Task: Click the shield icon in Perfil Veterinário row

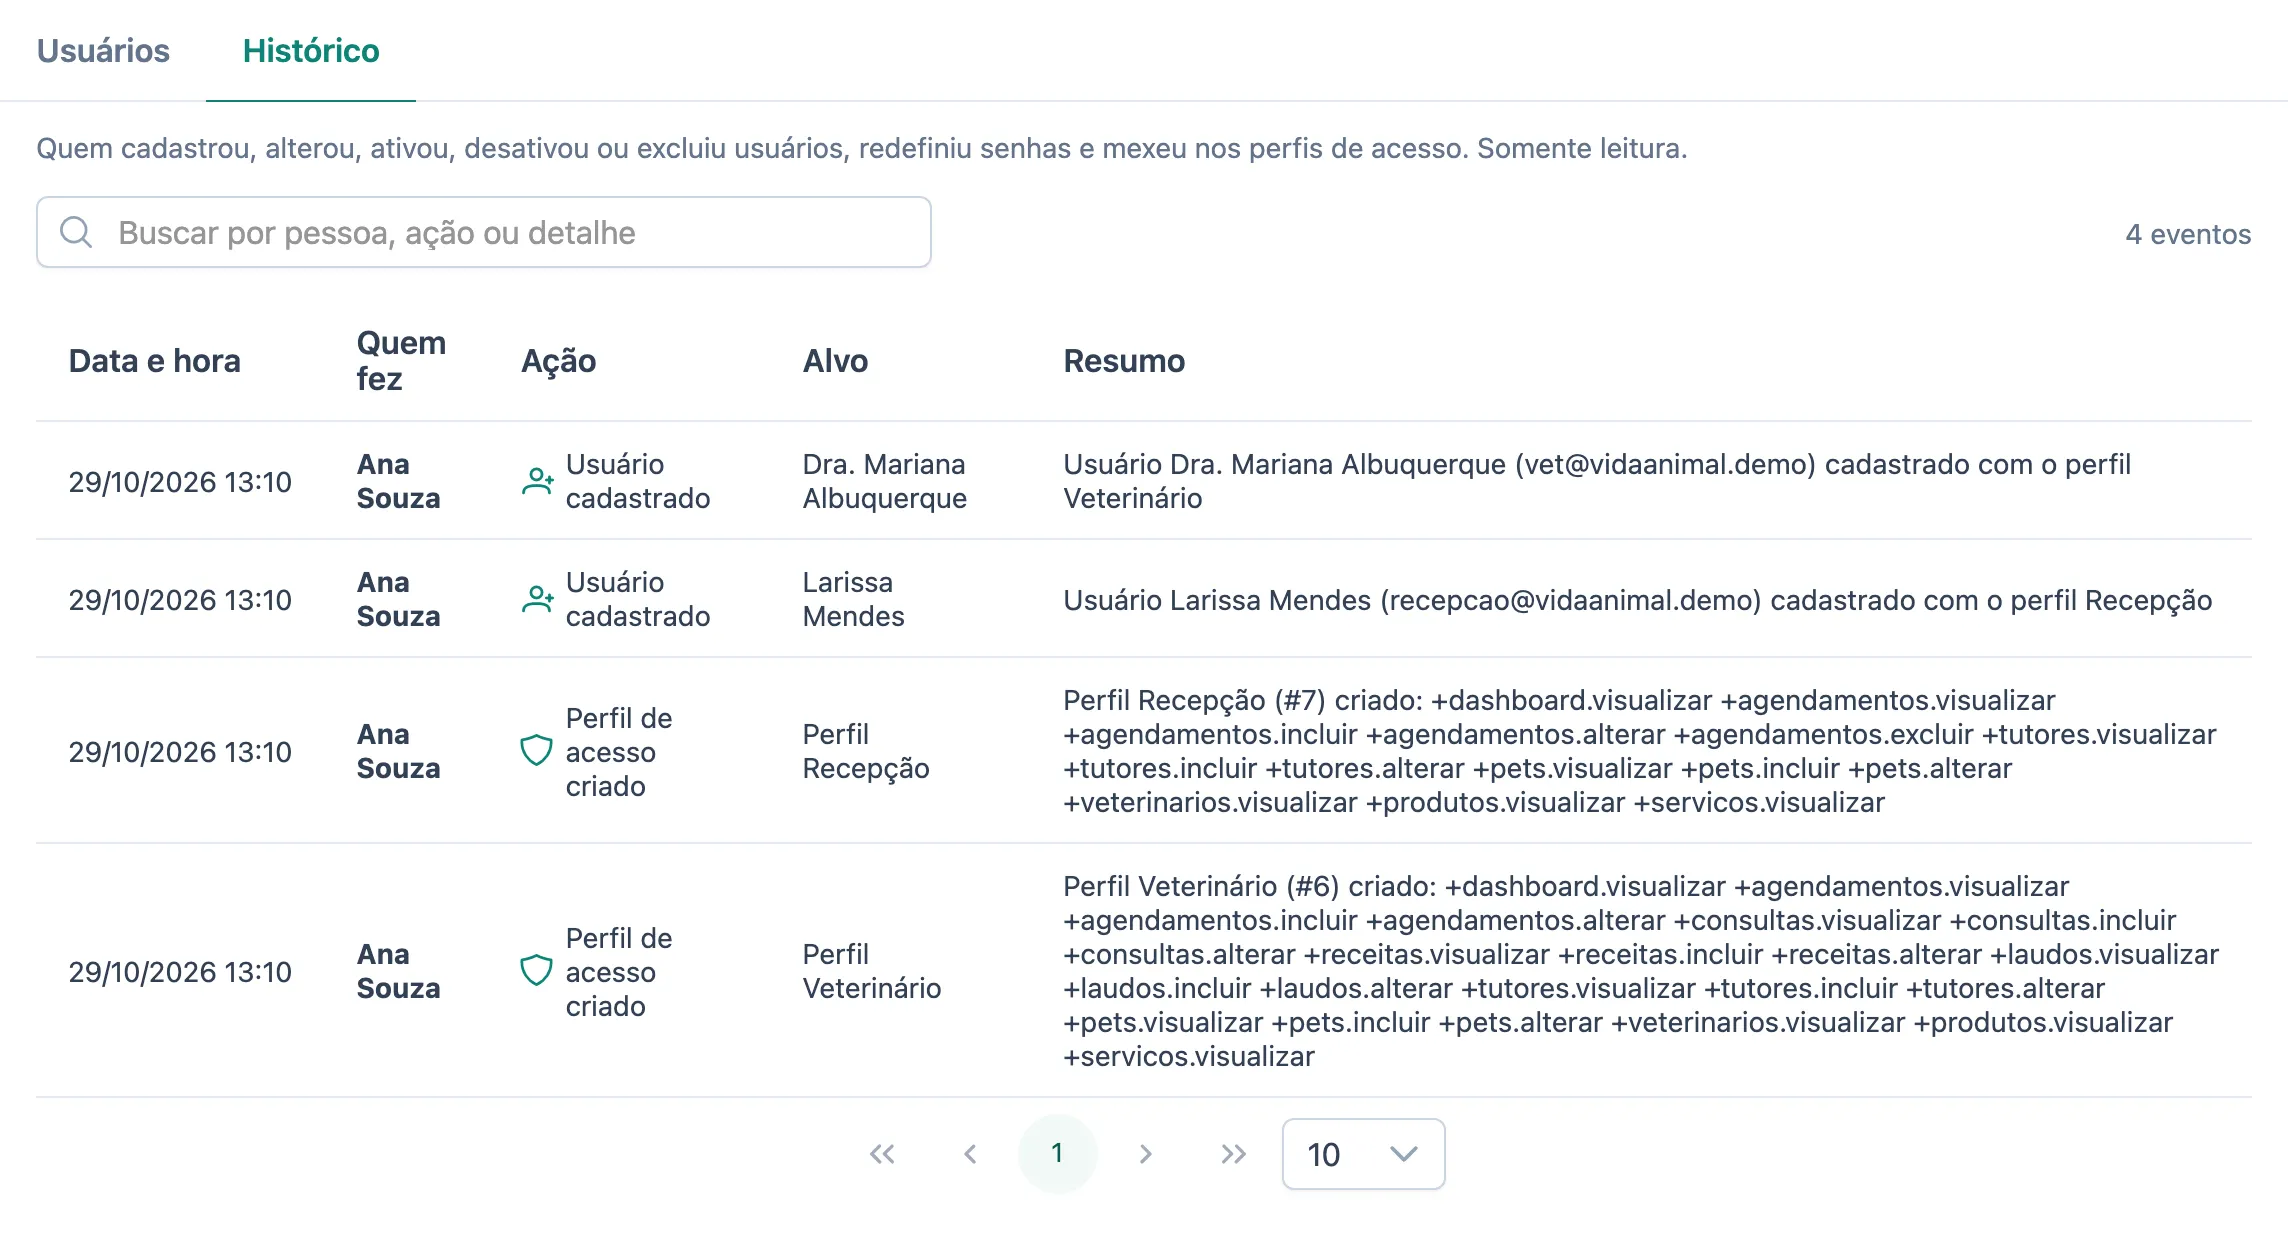Action: (x=537, y=971)
